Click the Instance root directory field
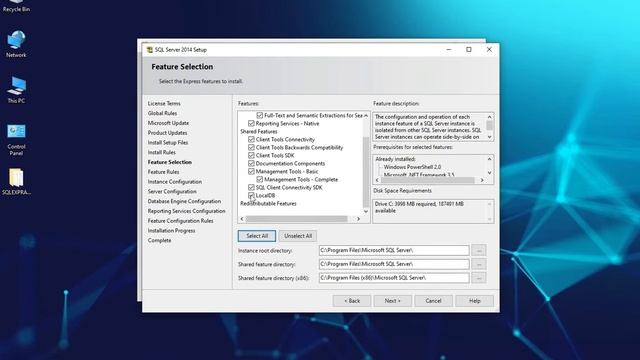This screenshot has height=360, width=640. click(x=394, y=250)
